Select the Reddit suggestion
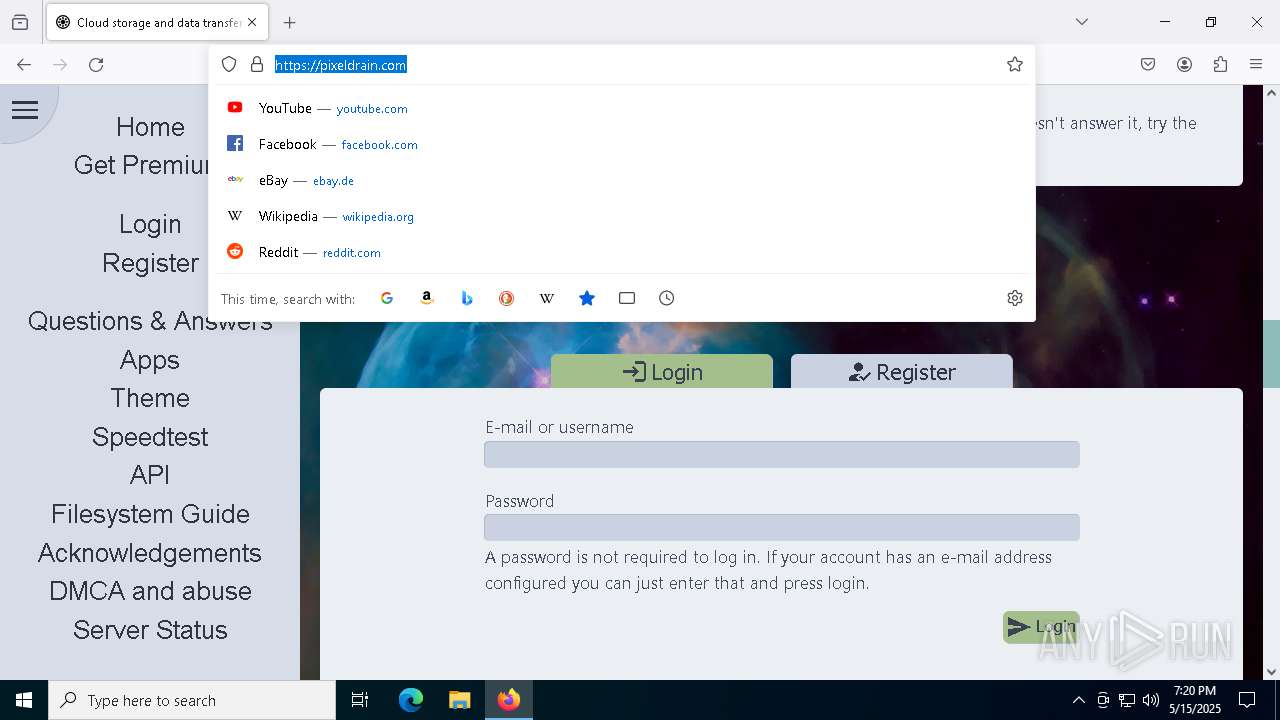 622,252
